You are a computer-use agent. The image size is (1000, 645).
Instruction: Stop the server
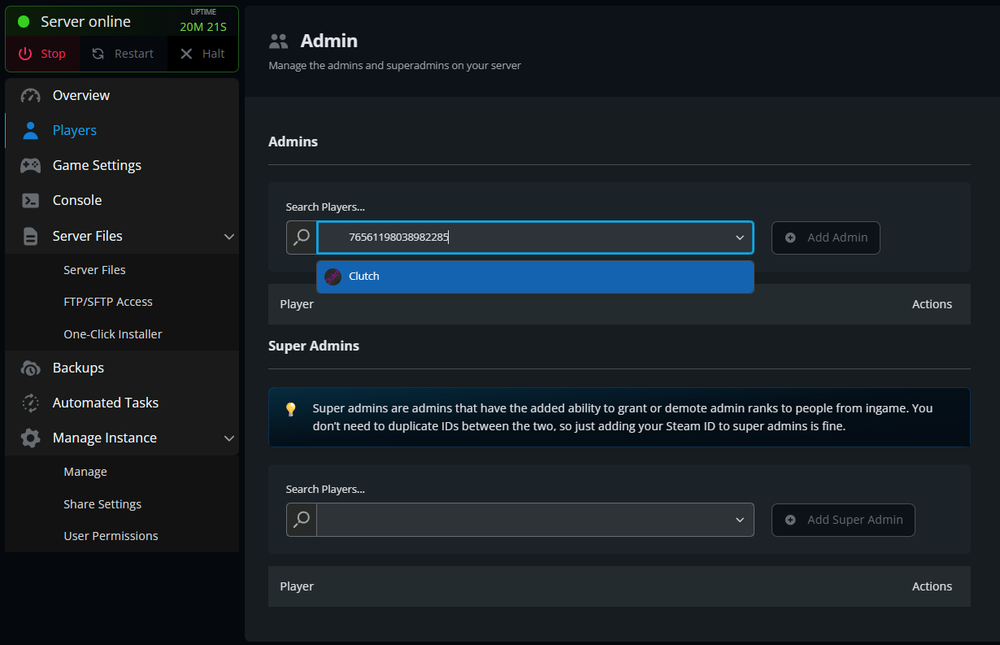(43, 54)
